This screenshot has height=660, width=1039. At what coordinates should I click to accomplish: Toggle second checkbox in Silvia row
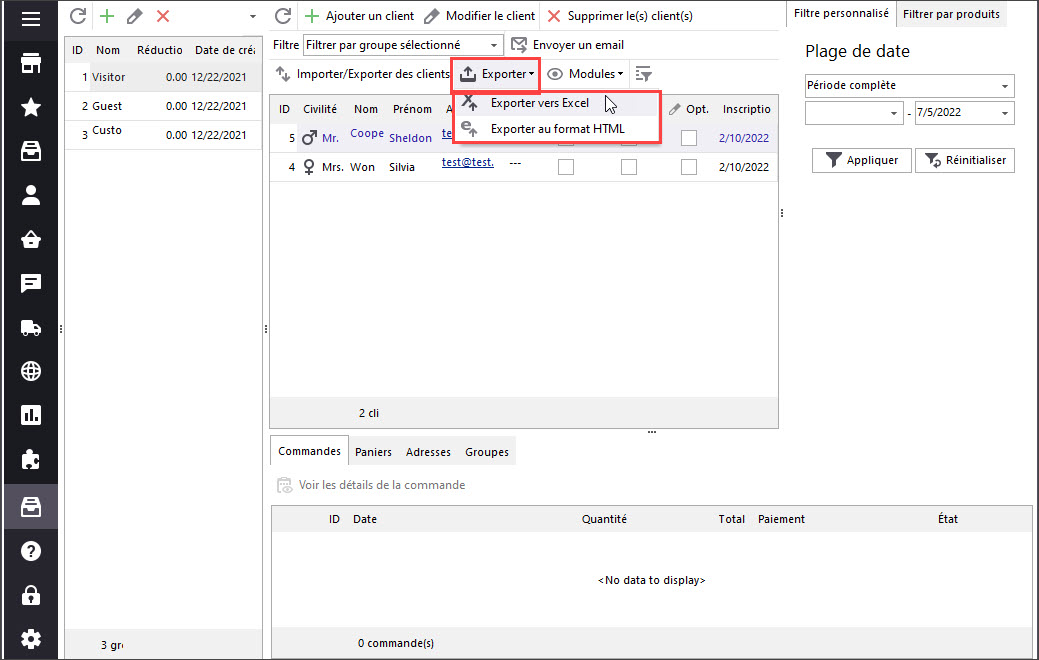[629, 167]
